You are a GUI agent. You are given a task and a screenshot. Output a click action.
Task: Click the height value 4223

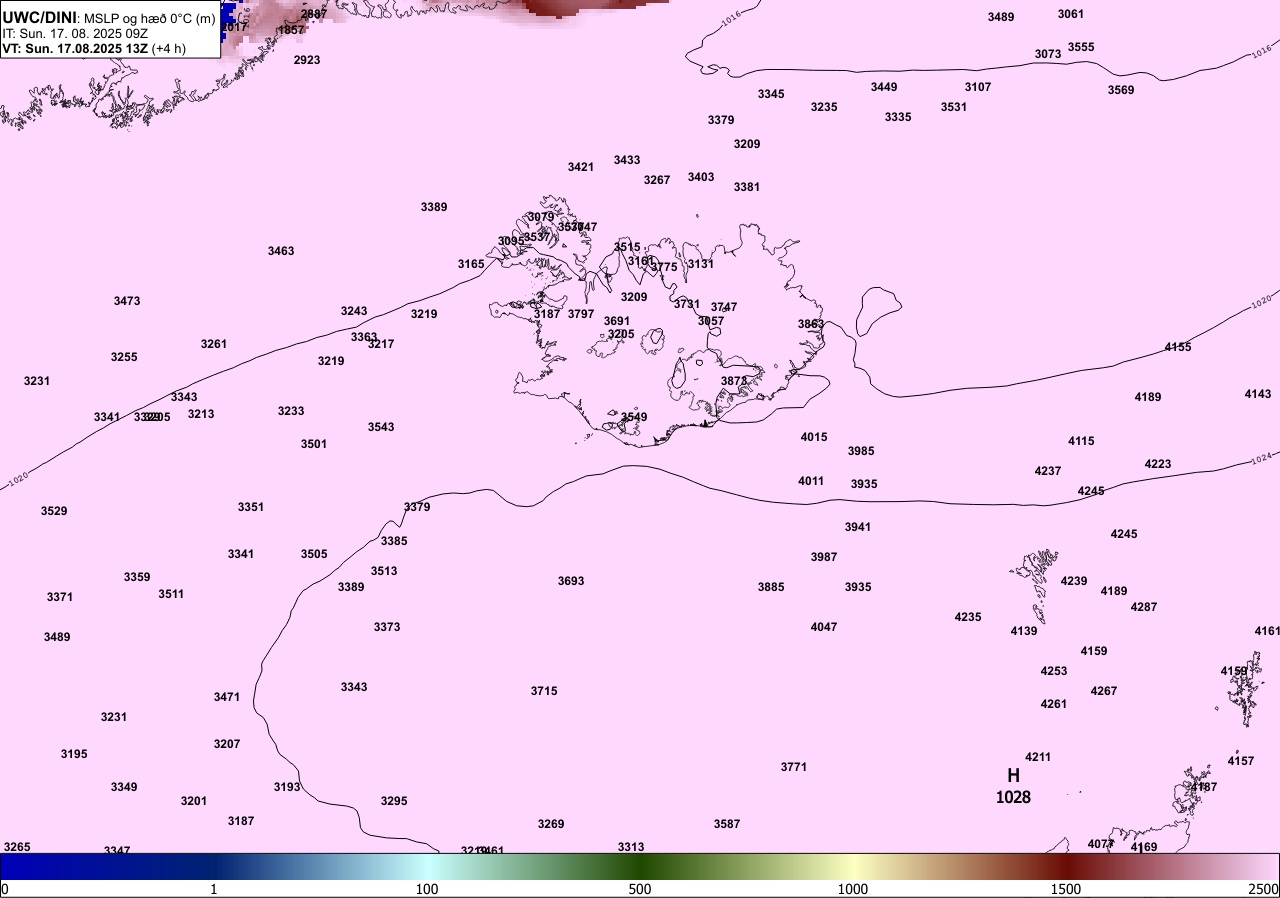[x=1158, y=464]
